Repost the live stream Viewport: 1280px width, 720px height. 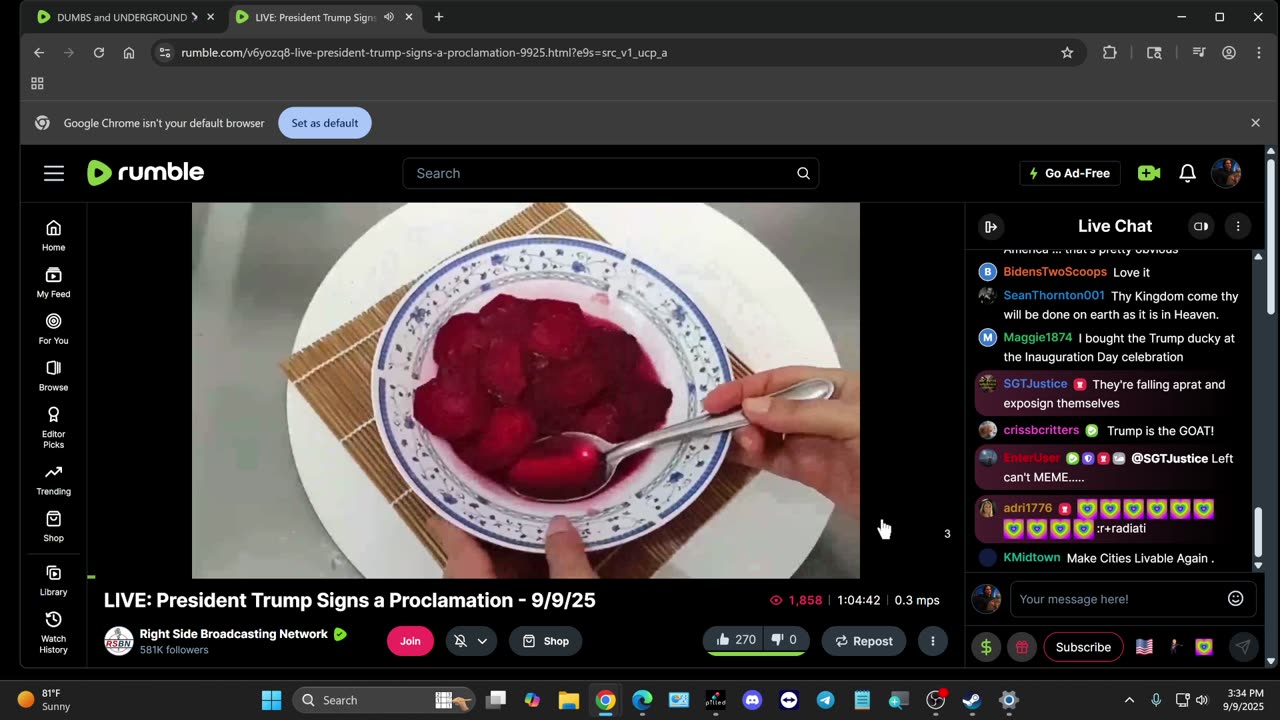[864, 641]
